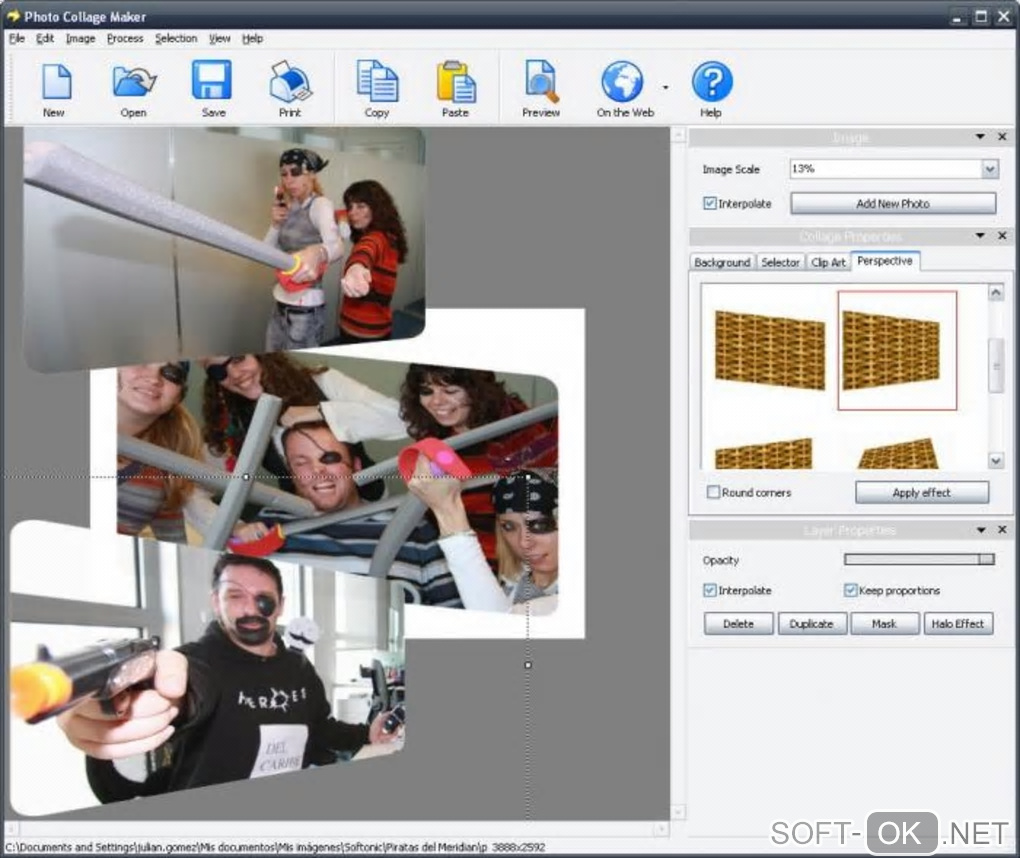Save the collage using the Save icon
The height and width of the screenshot is (858, 1020).
tap(212, 82)
